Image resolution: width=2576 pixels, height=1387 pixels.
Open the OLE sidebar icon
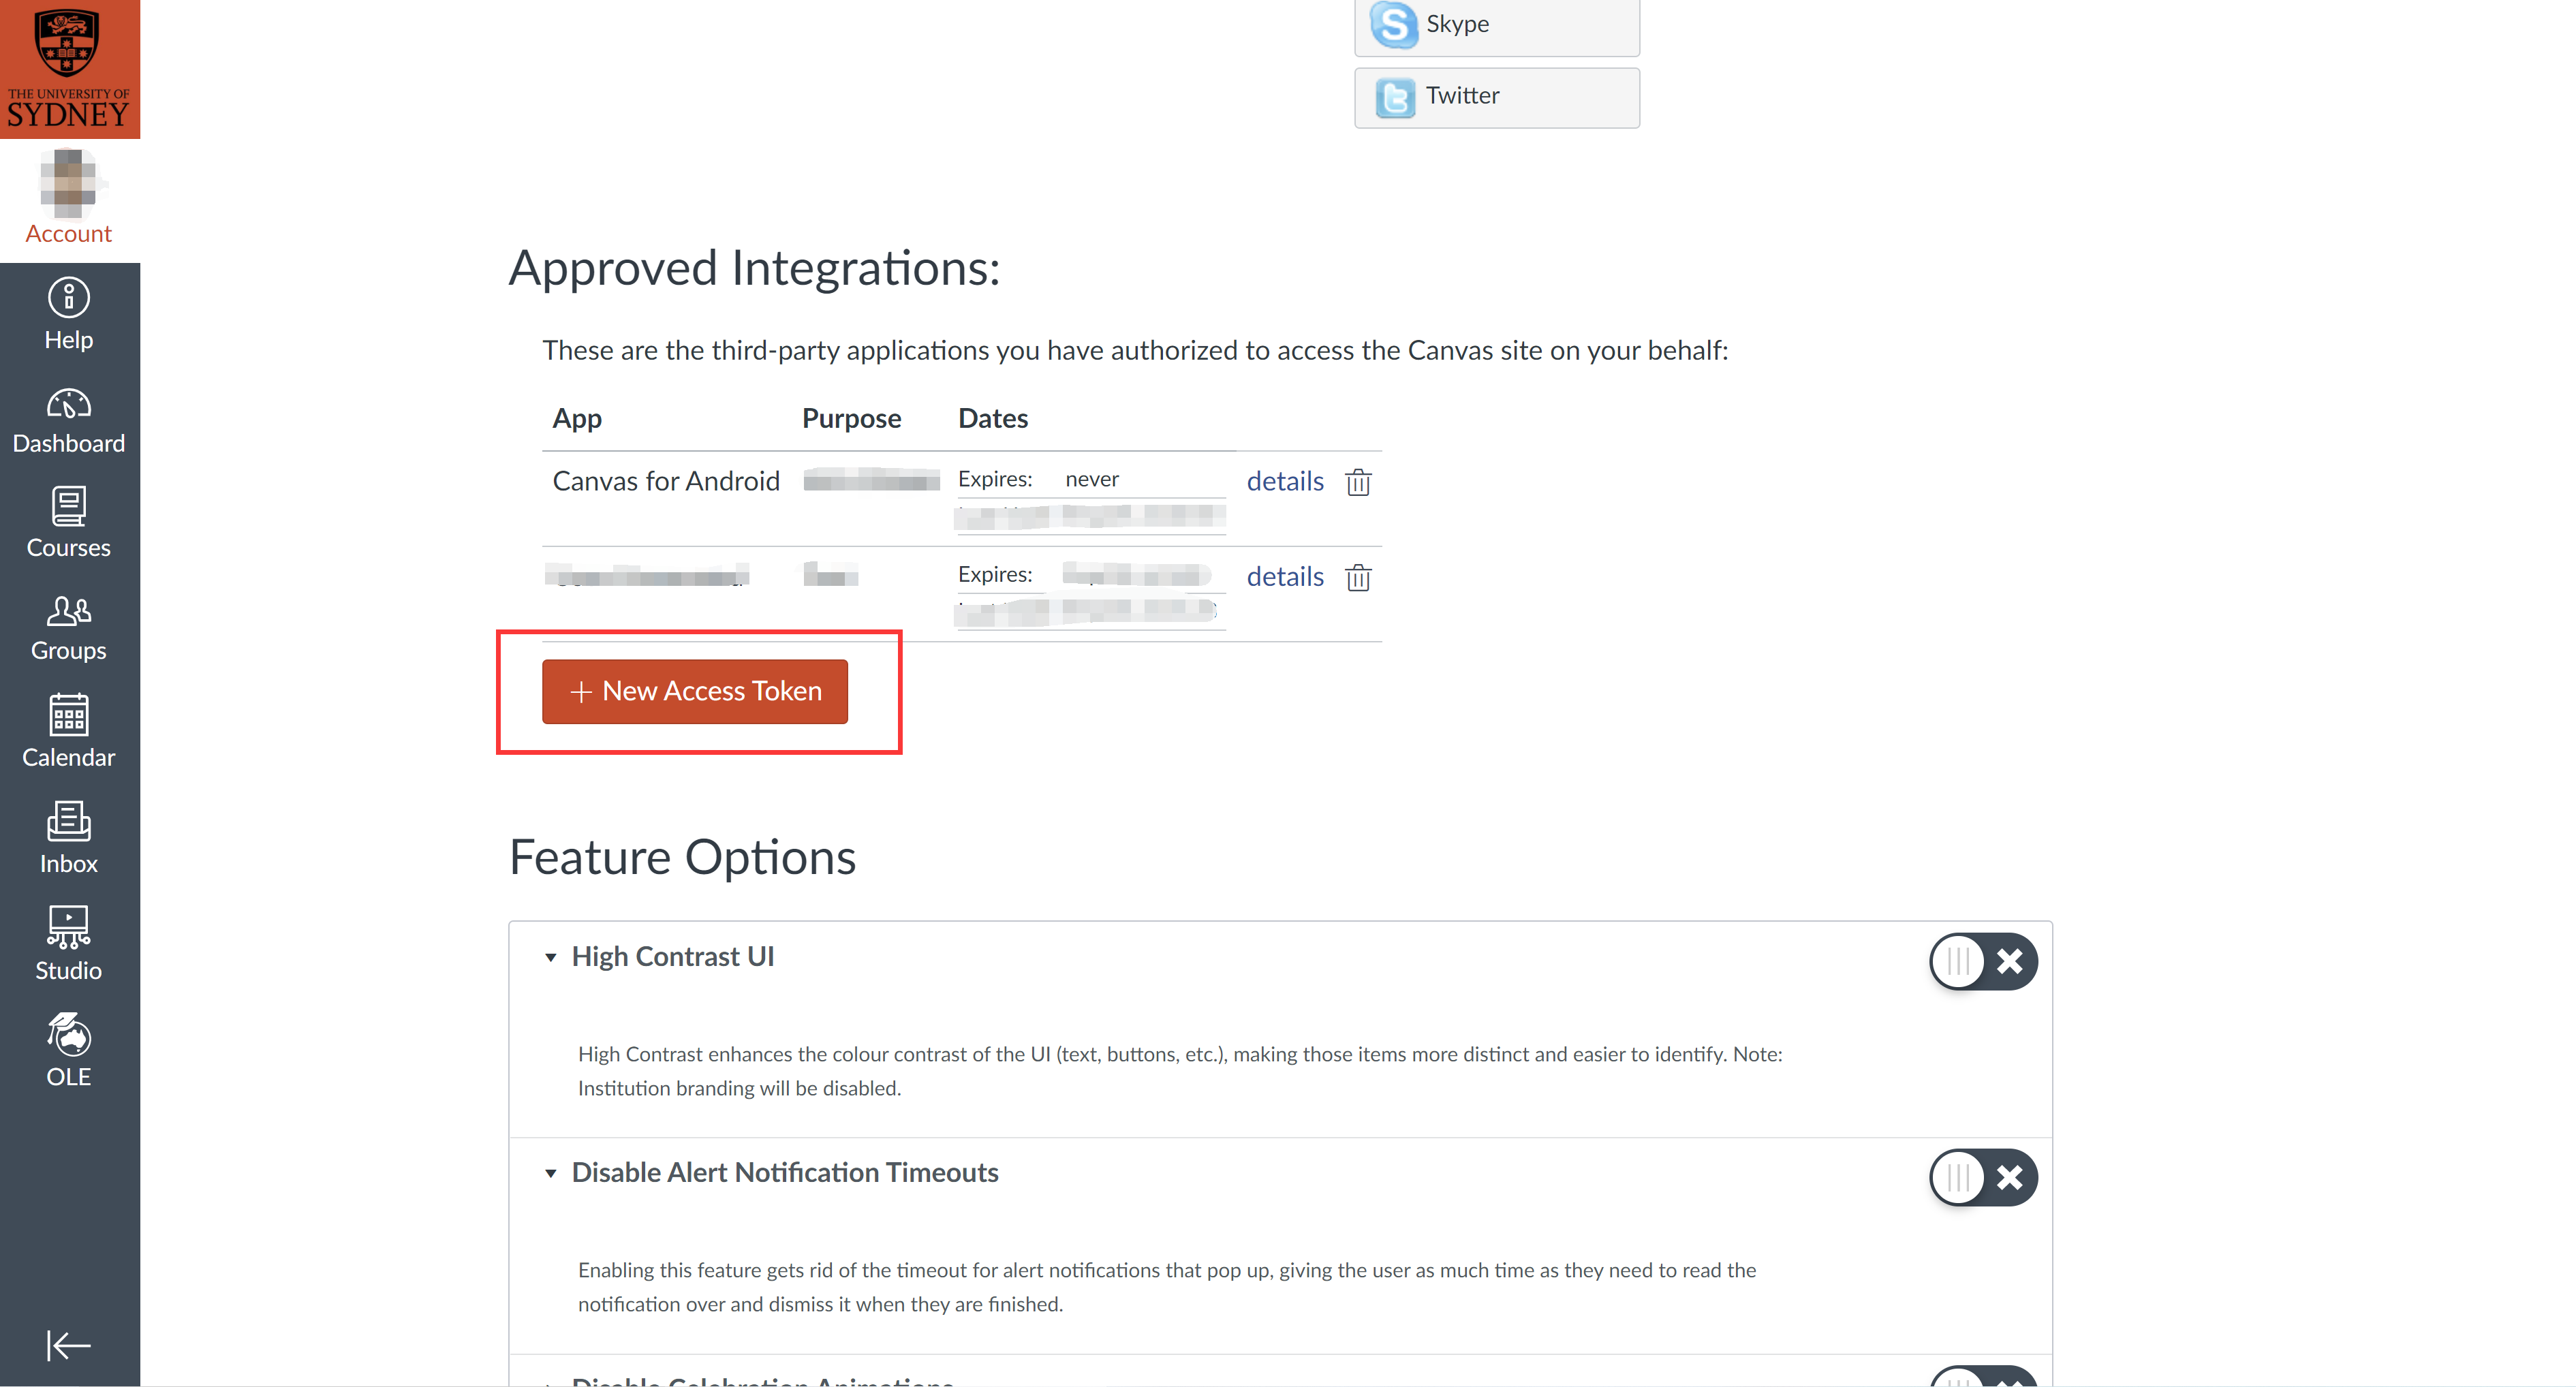68,1049
